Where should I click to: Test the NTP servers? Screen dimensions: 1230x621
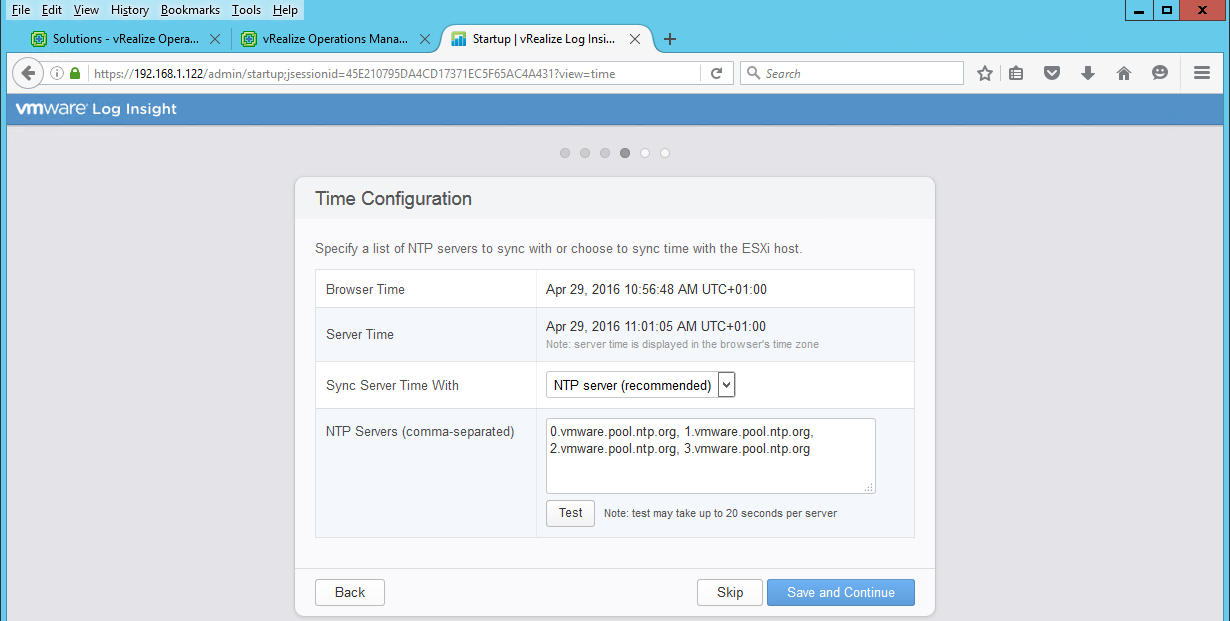click(x=570, y=513)
